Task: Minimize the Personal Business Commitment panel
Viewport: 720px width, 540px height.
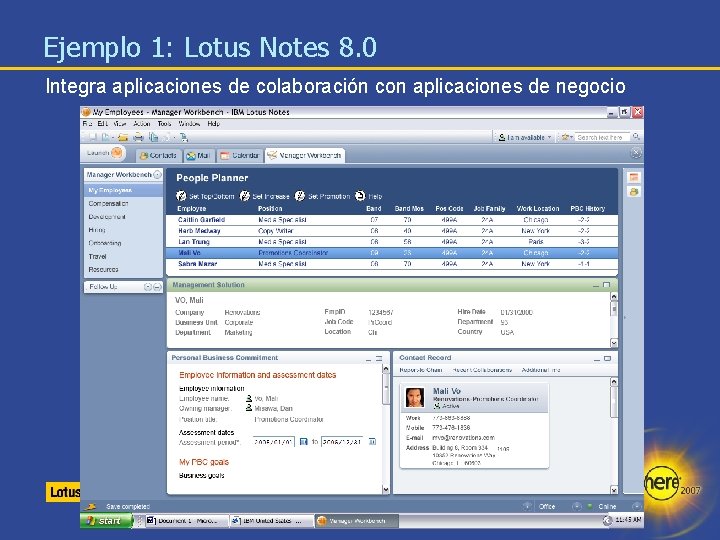Action: point(368,358)
